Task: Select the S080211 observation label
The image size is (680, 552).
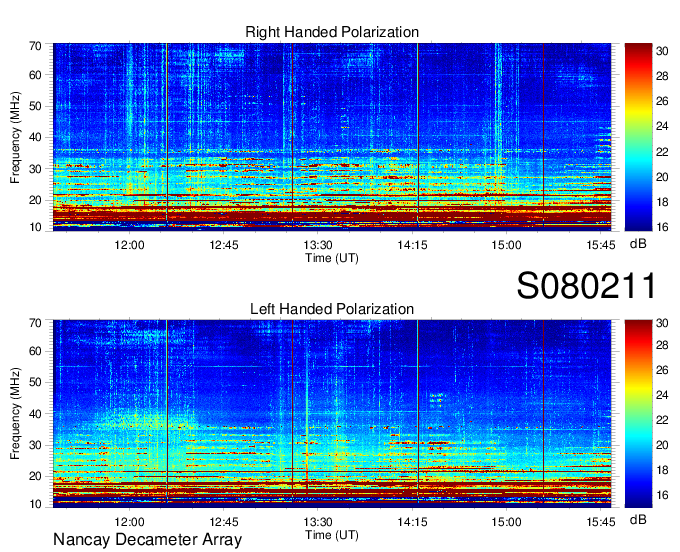Action: click(x=586, y=285)
